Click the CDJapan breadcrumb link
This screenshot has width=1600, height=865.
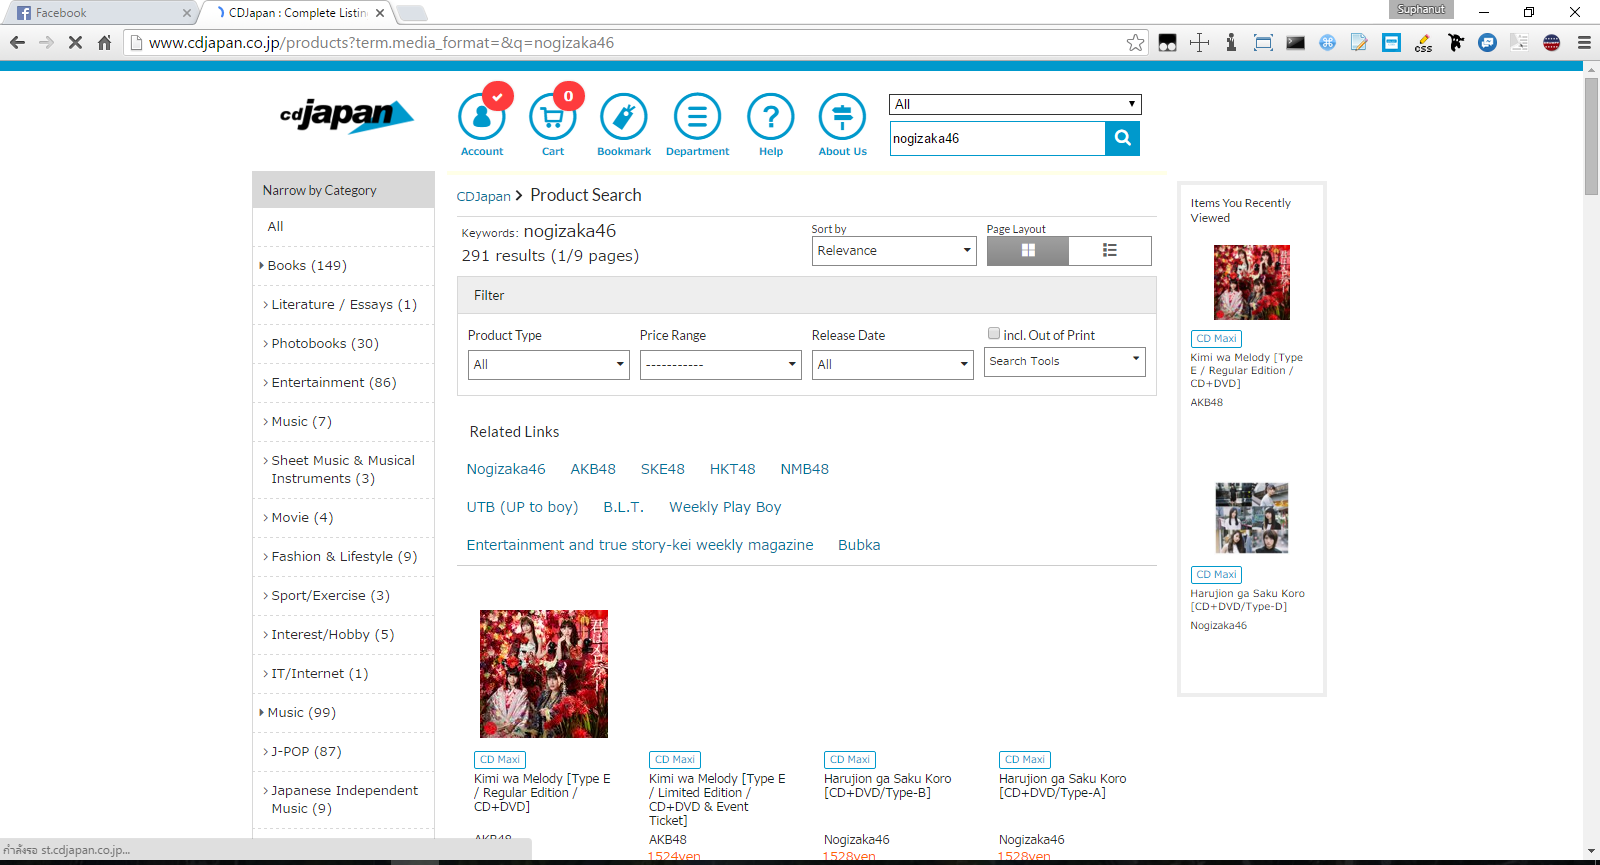coord(484,196)
